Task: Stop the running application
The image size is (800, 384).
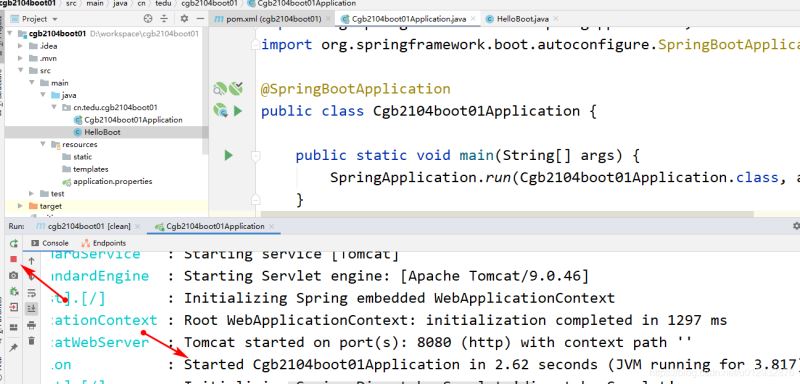Action: 14,260
